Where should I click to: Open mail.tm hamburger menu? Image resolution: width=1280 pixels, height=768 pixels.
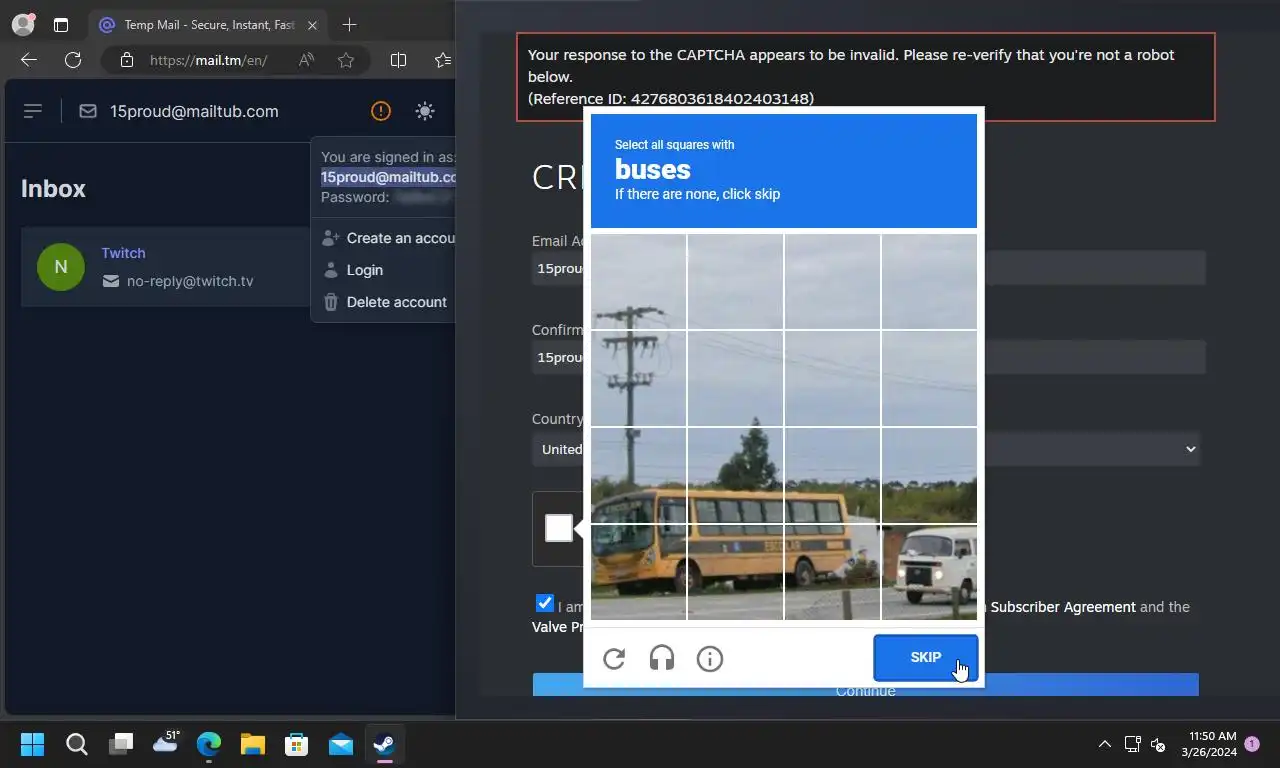pyautogui.click(x=33, y=111)
